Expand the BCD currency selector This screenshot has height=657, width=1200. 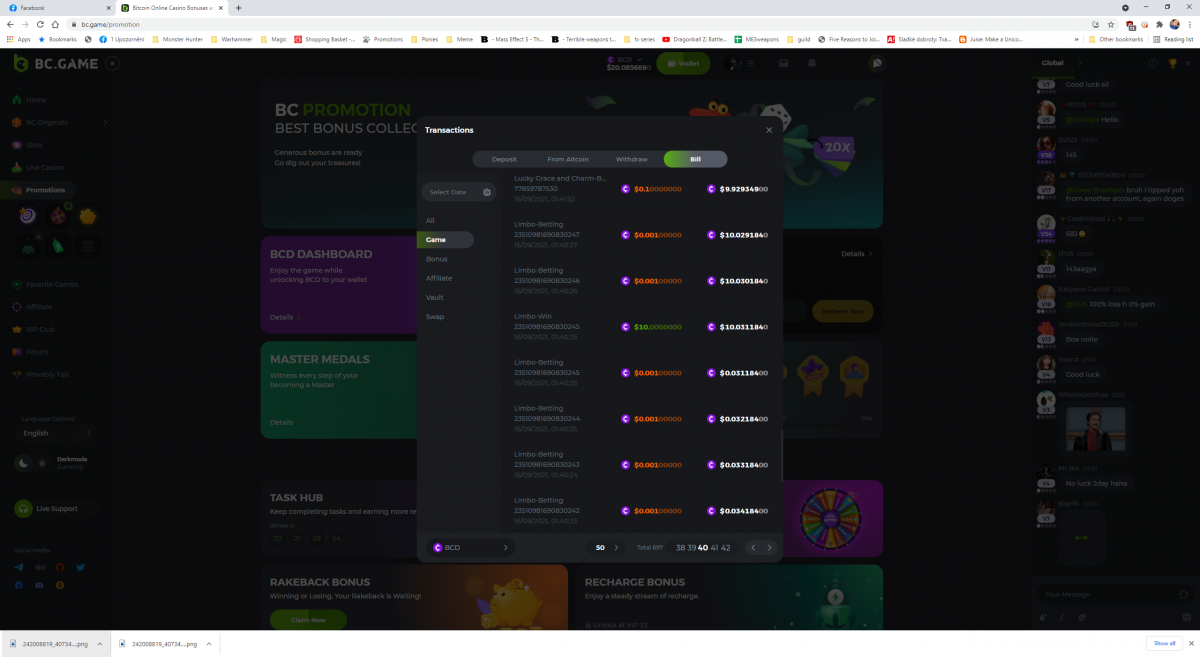pyautogui.click(x=471, y=548)
